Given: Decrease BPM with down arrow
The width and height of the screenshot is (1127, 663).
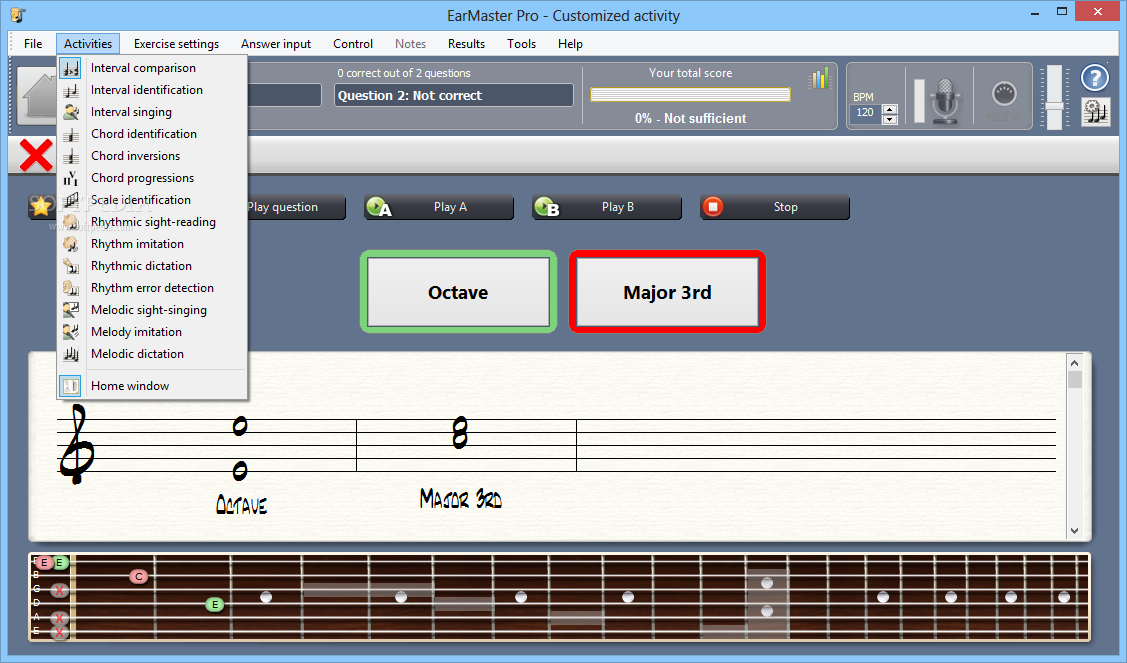Looking at the screenshot, I should pos(890,119).
